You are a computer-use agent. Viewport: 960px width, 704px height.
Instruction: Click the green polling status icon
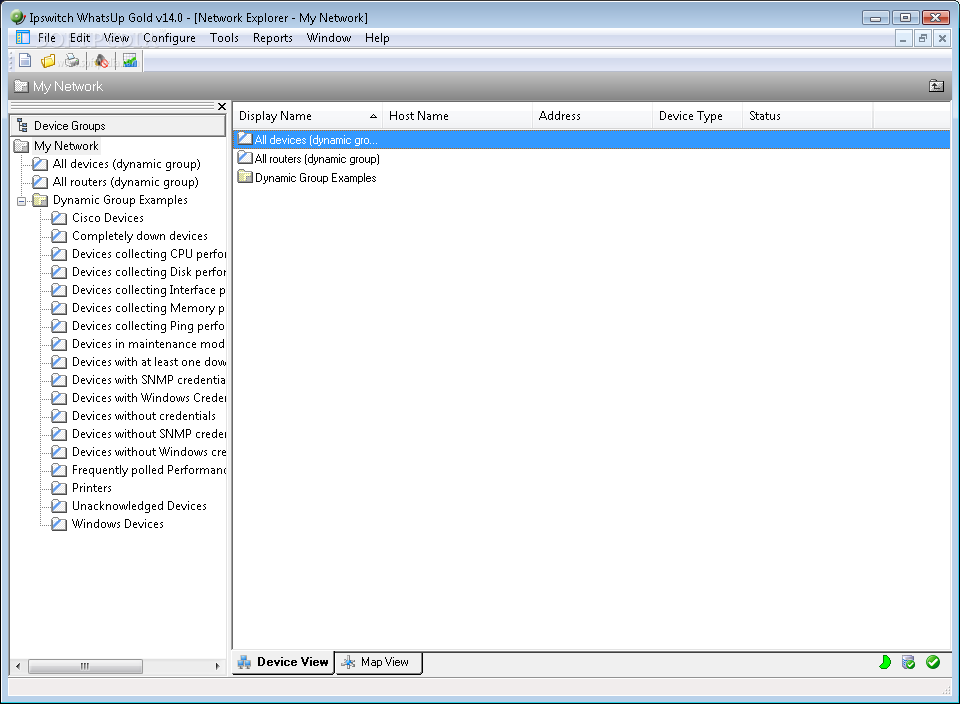(885, 662)
